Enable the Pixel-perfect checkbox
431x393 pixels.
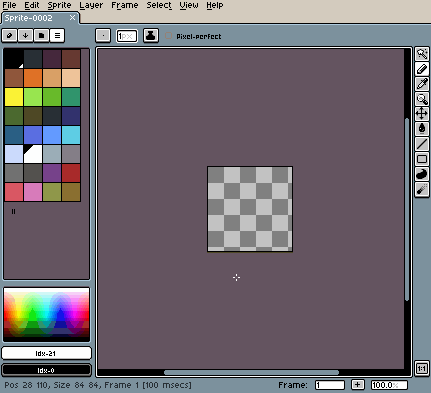pos(169,36)
